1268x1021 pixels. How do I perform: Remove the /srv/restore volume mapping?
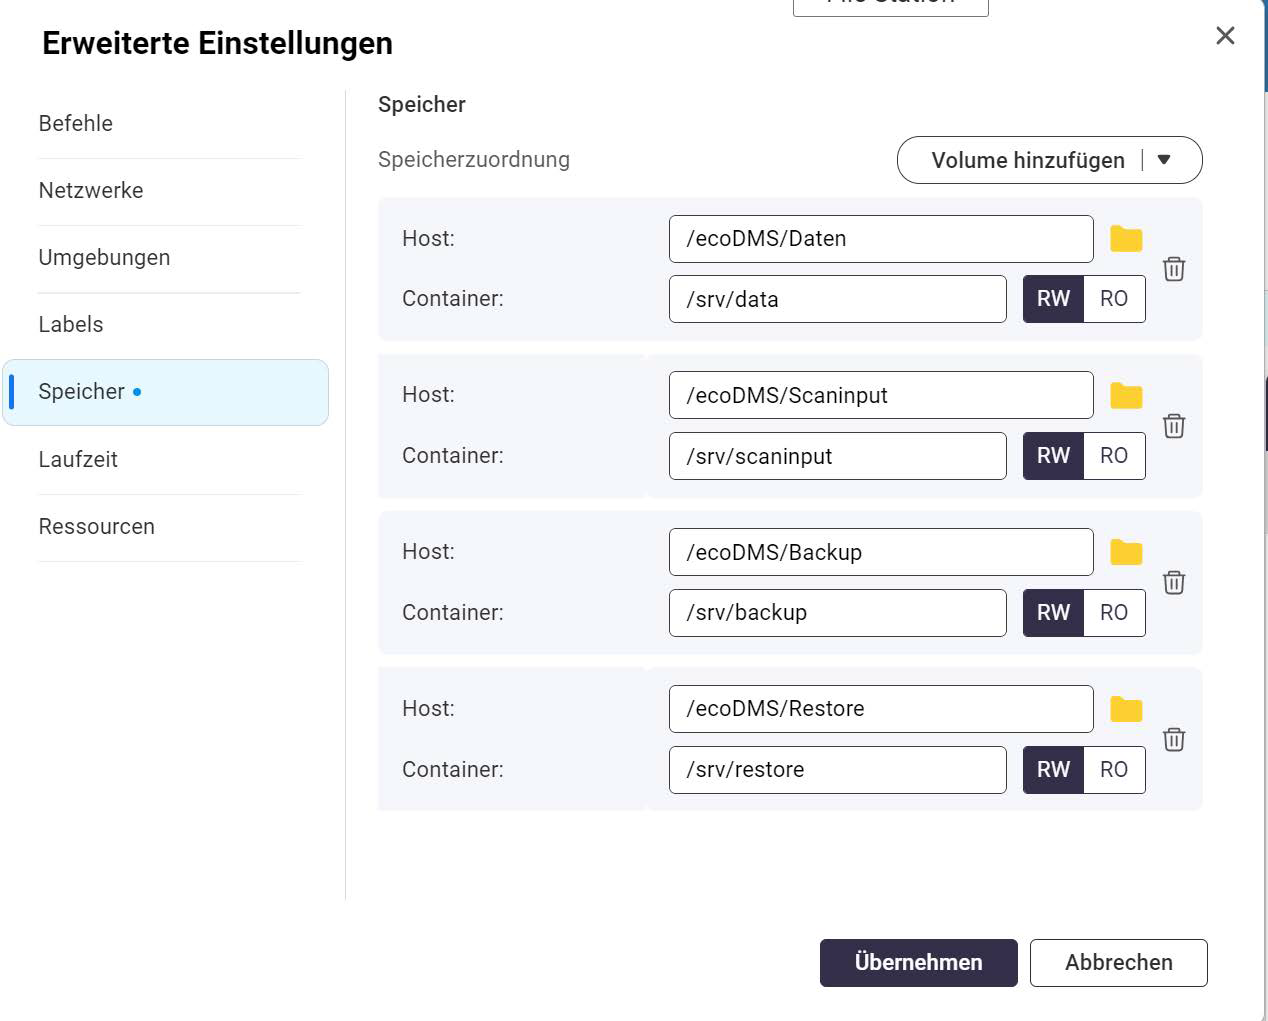click(x=1174, y=739)
